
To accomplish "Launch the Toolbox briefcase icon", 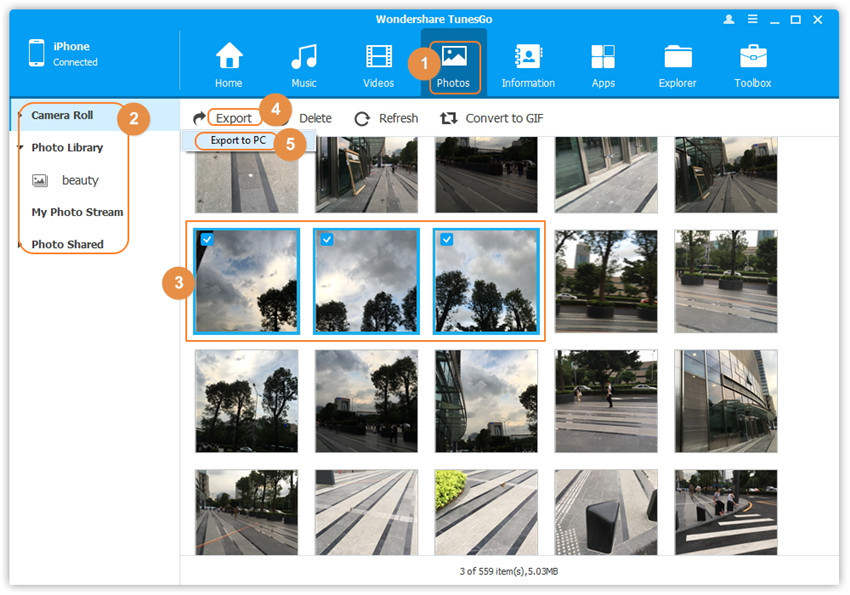I will point(753,57).
